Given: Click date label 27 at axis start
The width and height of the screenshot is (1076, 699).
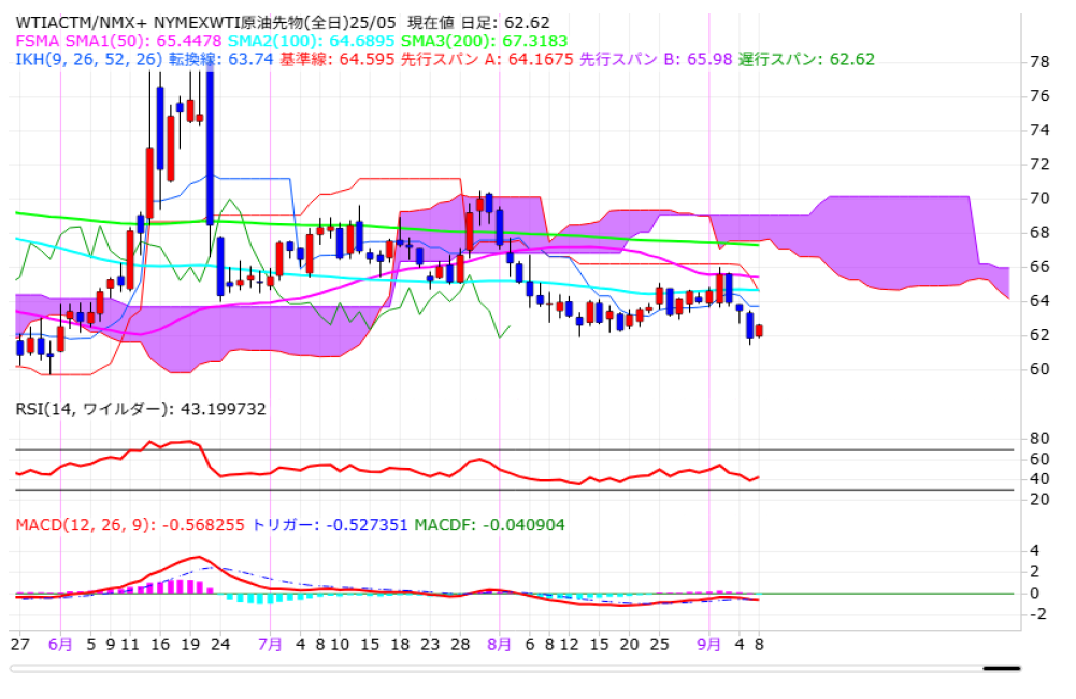Looking at the screenshot, I should click(x=20, y=645).
